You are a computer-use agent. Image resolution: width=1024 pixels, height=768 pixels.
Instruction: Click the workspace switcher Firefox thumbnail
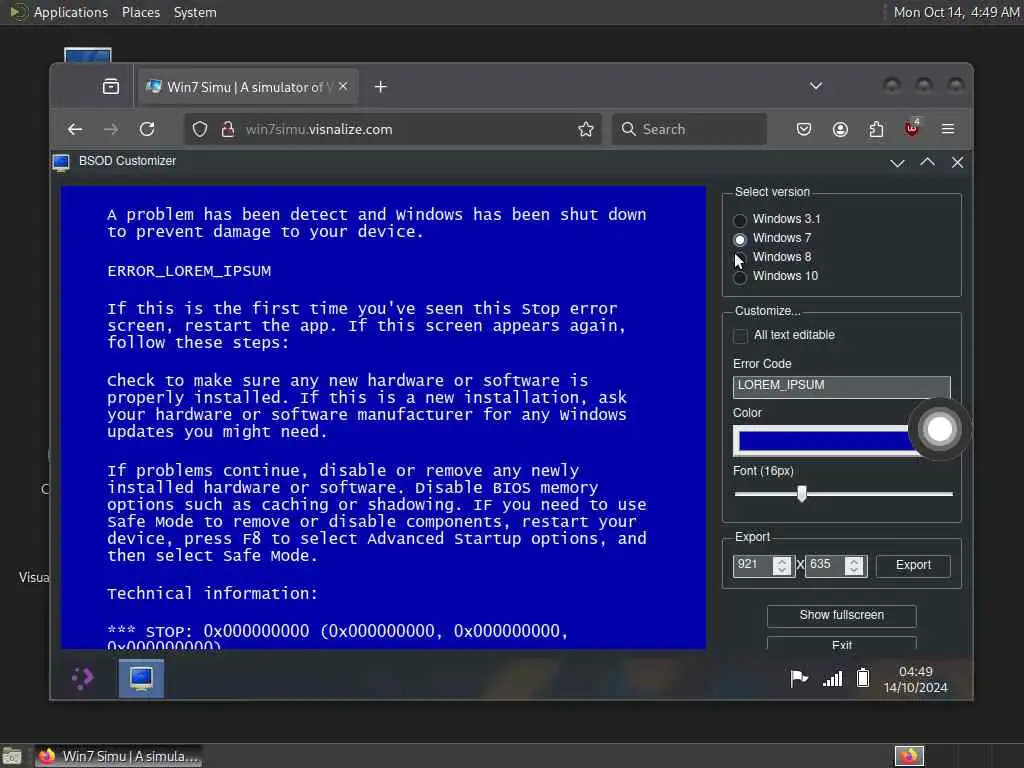[909, 756]
